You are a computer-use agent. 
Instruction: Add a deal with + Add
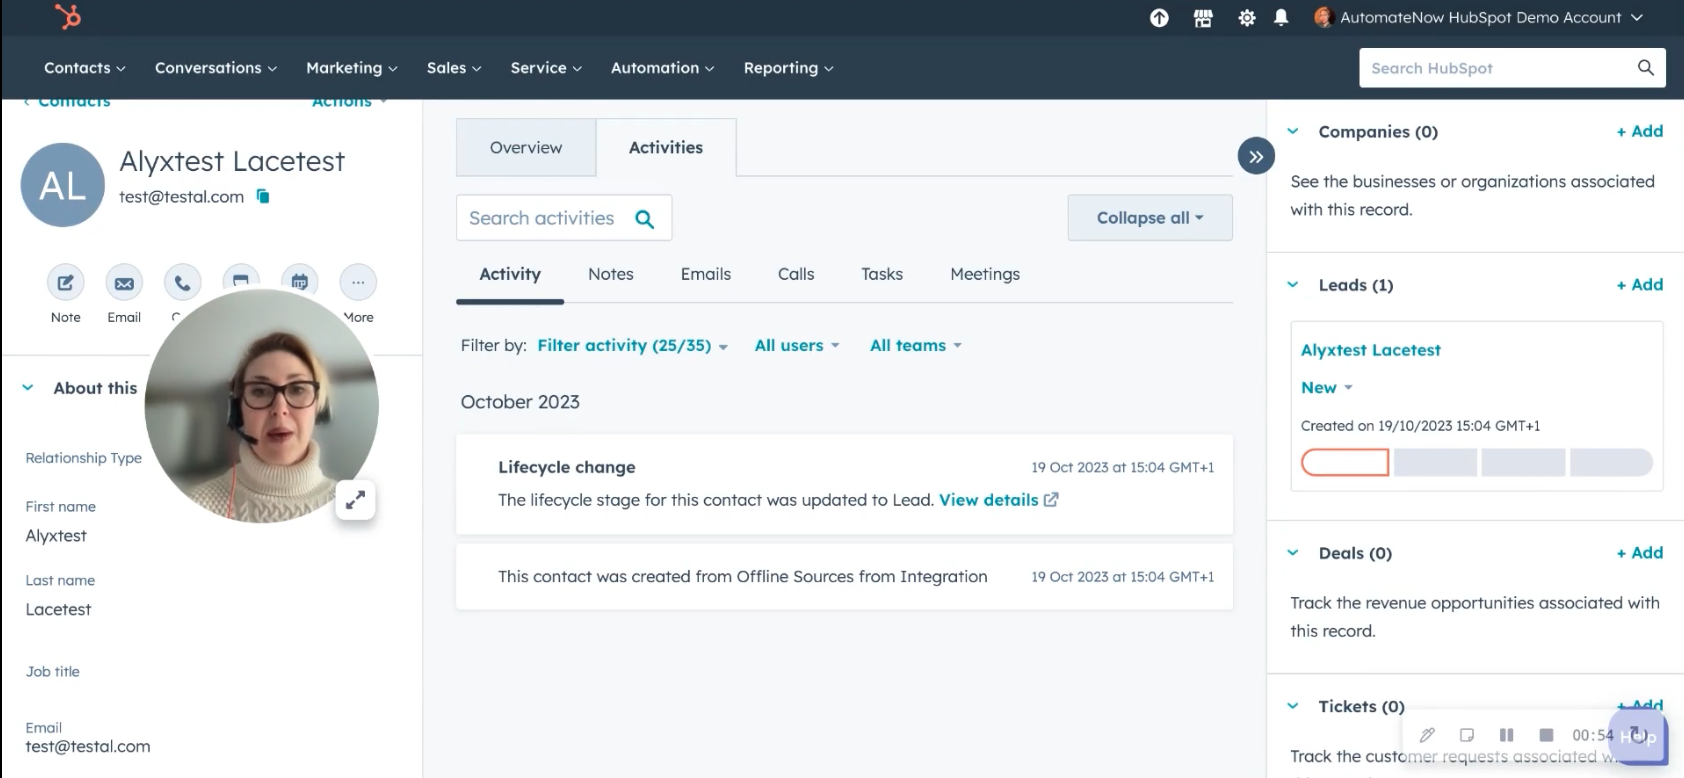(1640, 553)
